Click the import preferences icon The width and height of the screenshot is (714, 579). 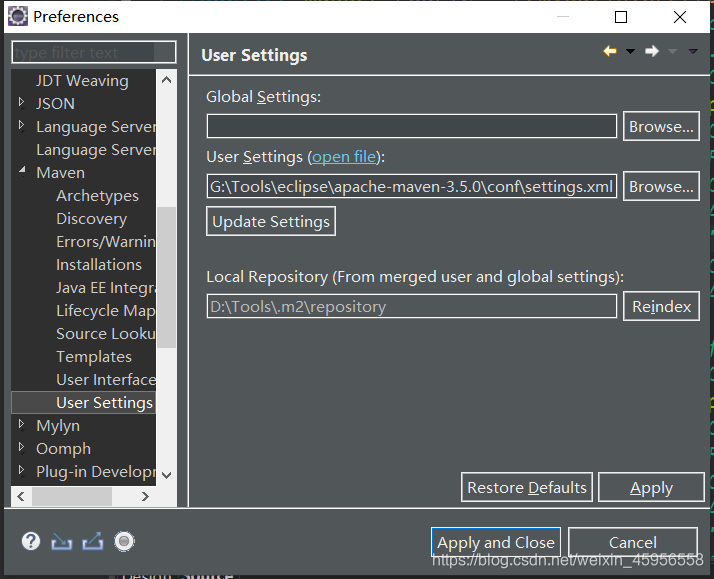click(x=61, y=541)
